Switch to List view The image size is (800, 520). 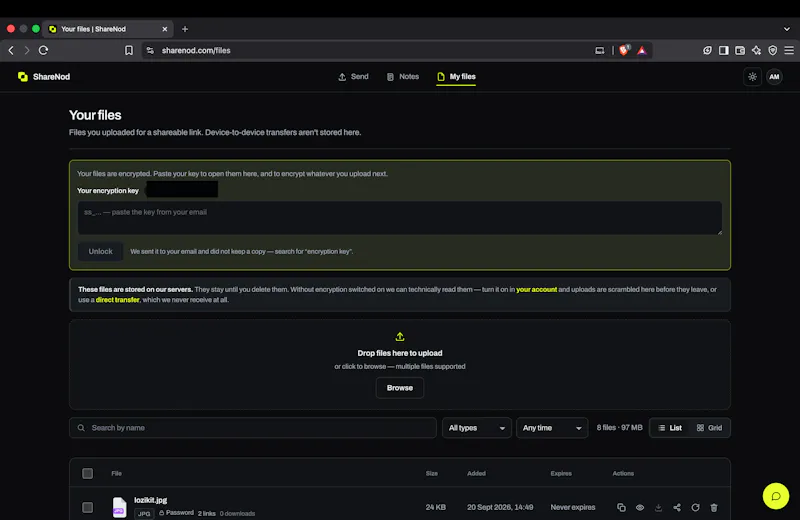670,428
